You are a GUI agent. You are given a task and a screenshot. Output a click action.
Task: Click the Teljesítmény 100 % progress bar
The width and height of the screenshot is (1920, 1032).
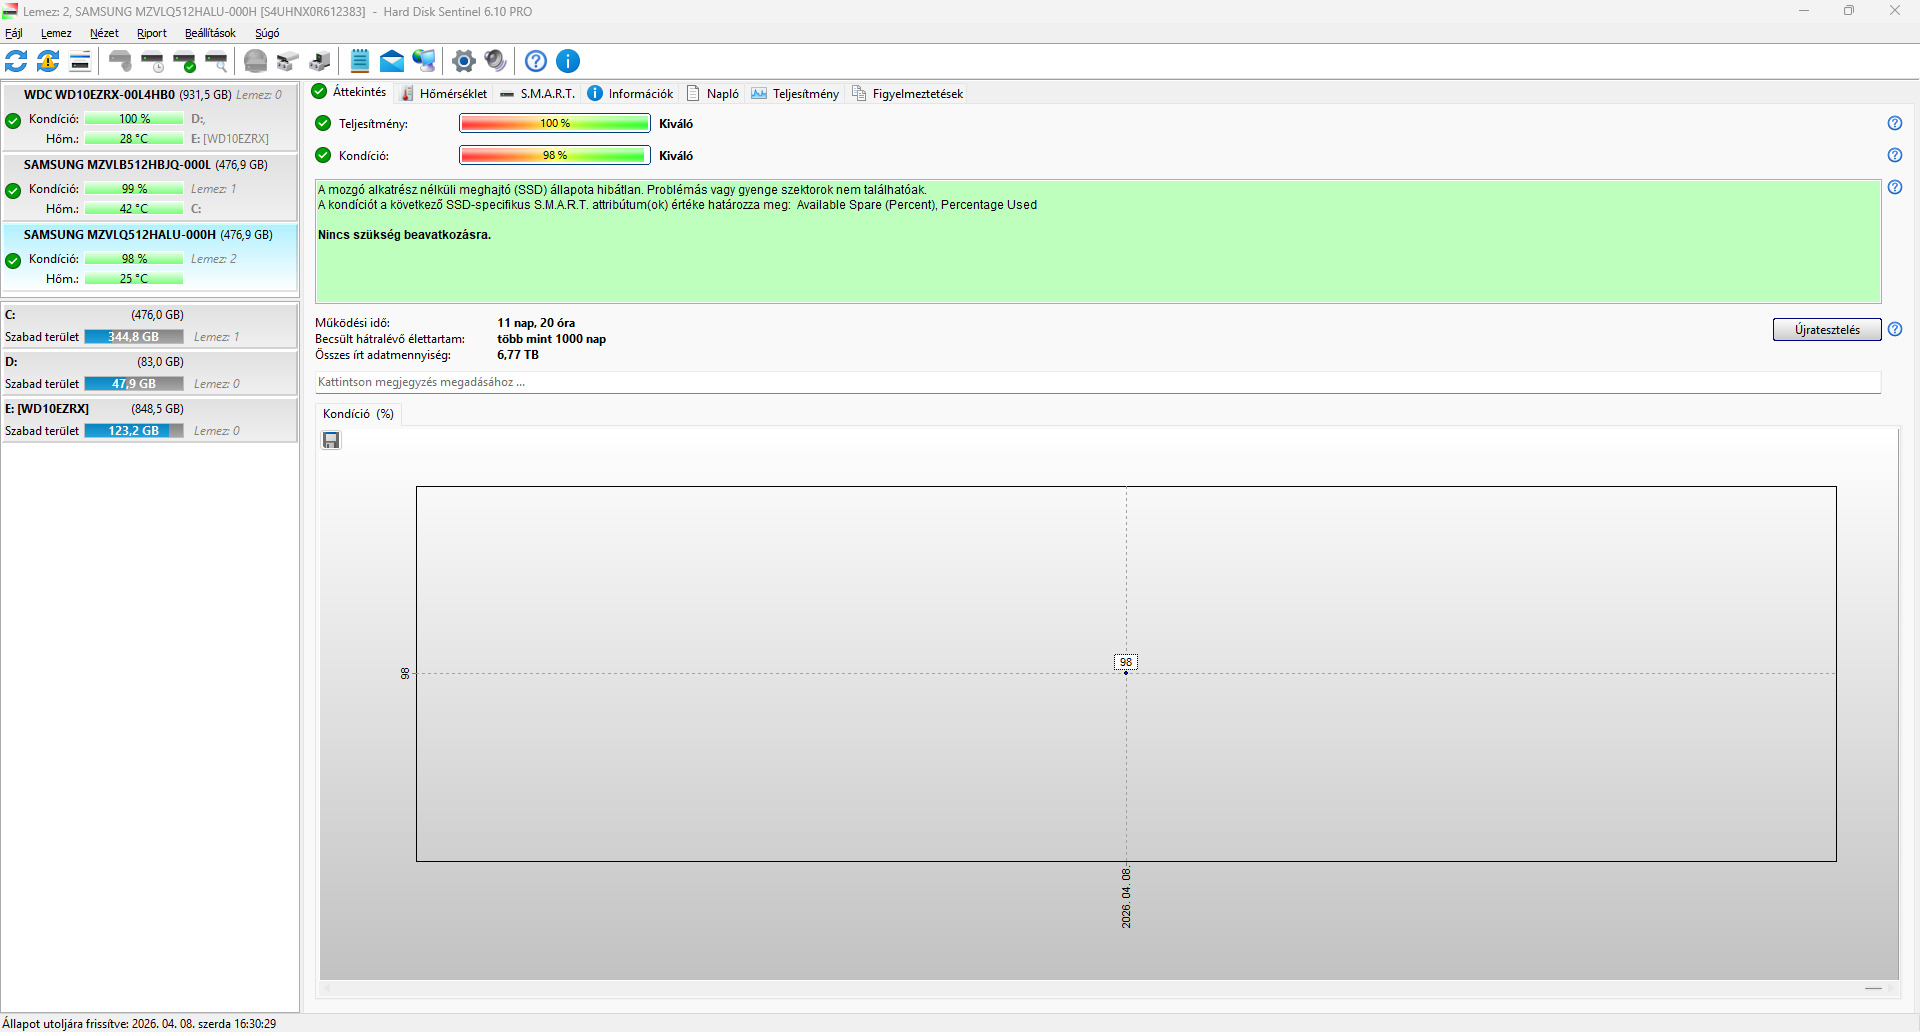(x=555, y=123)
